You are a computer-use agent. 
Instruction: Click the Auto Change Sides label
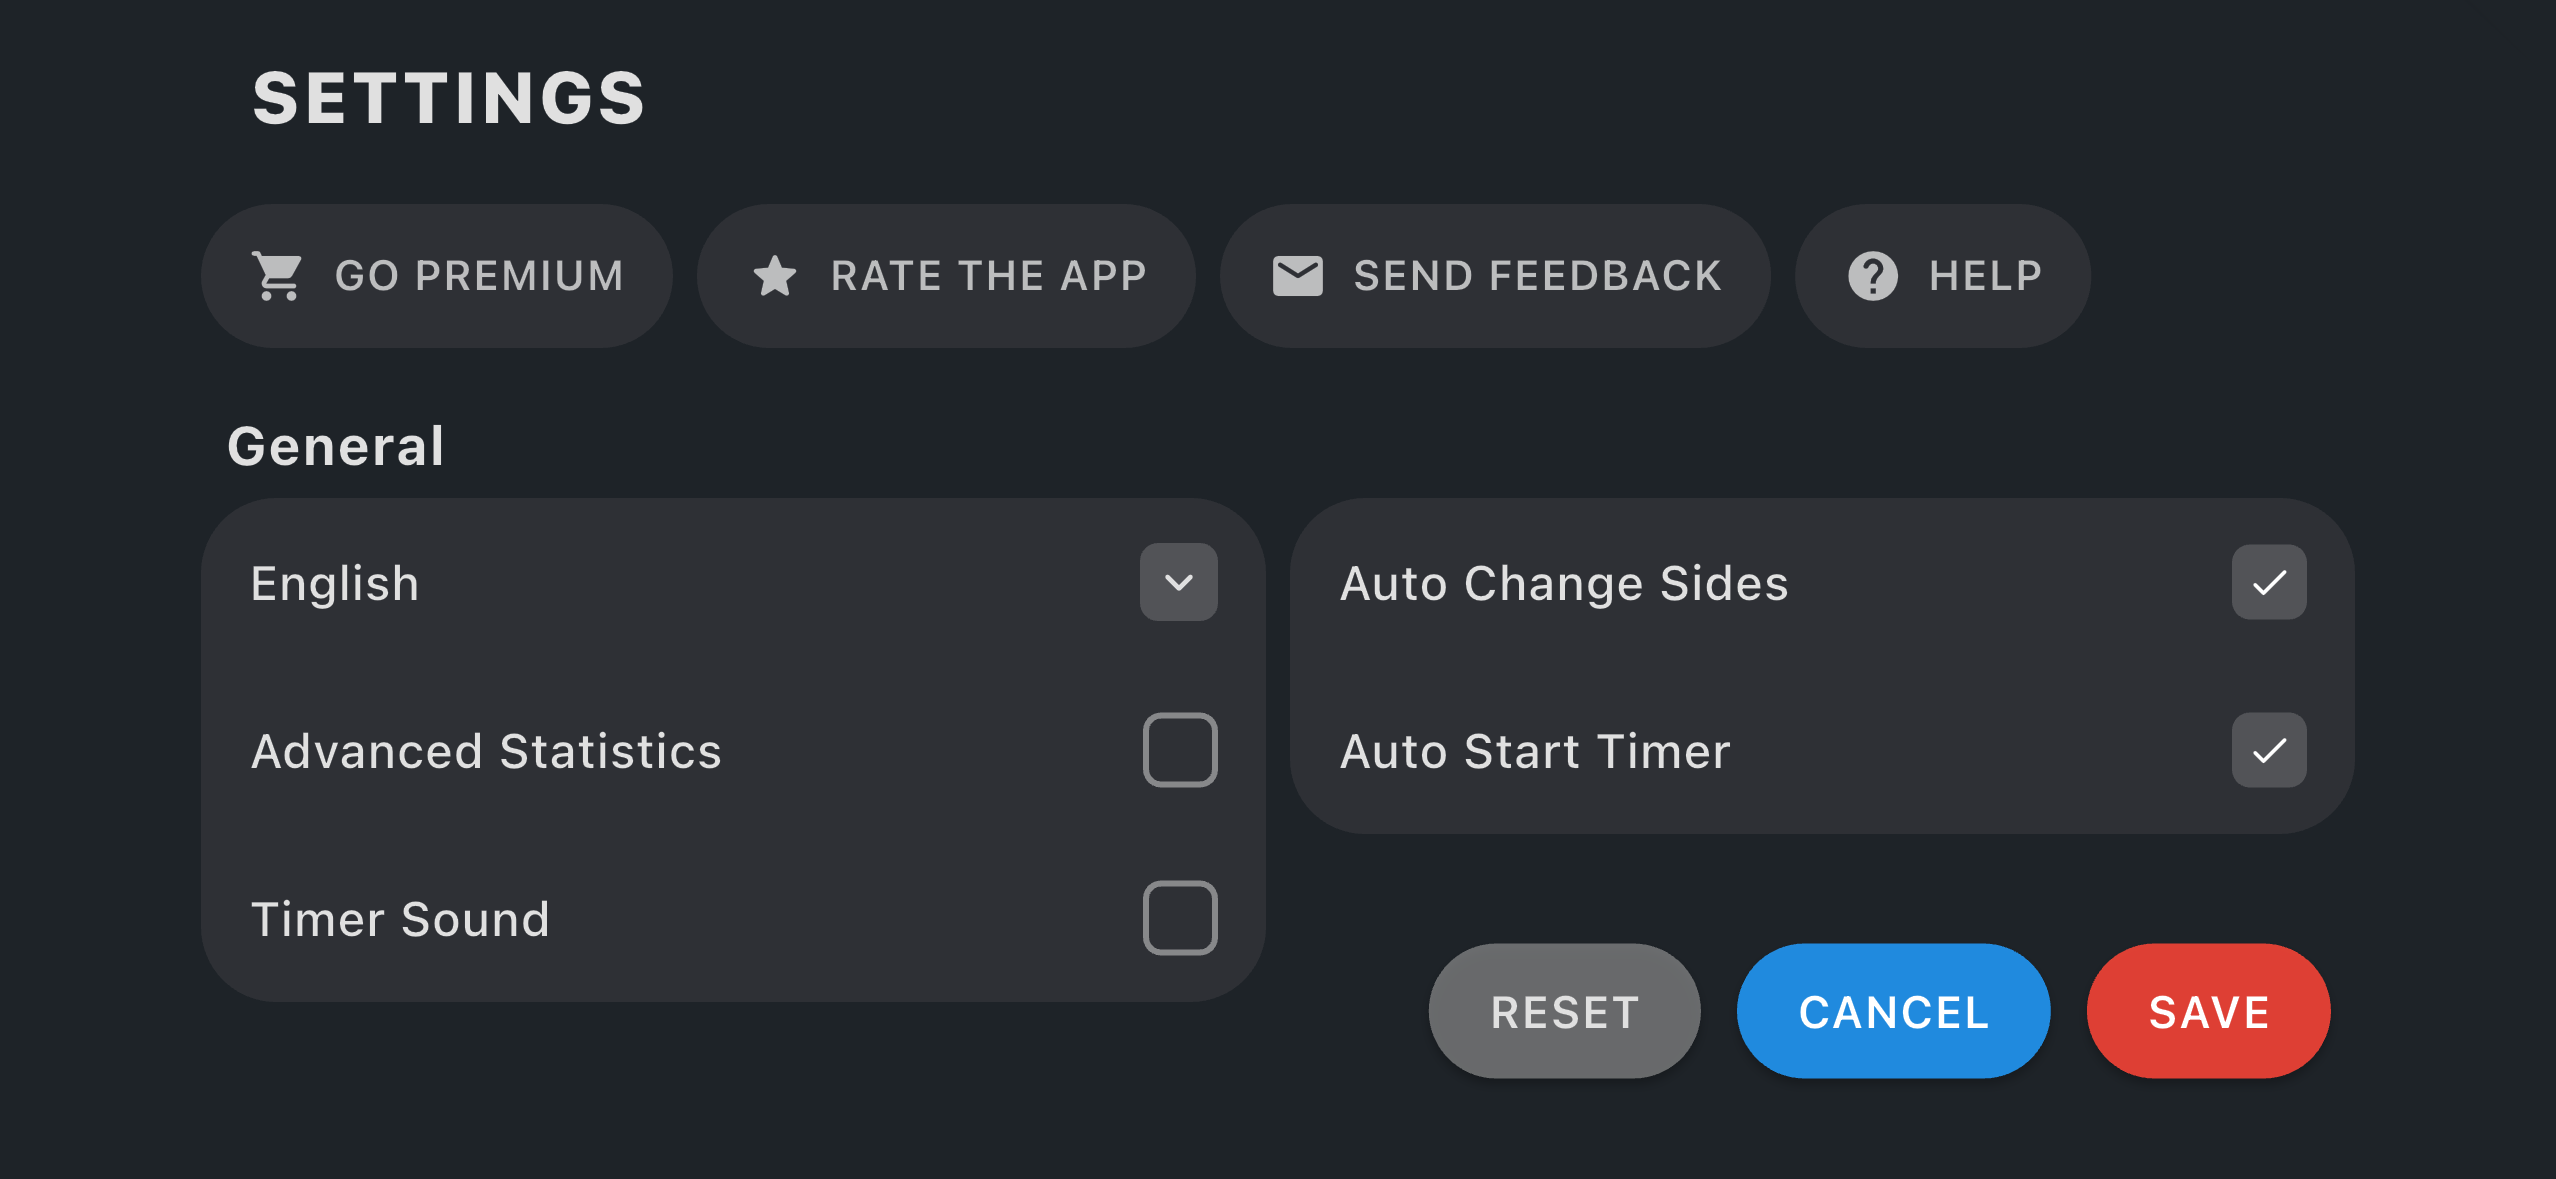click(x=1563, y=583)
